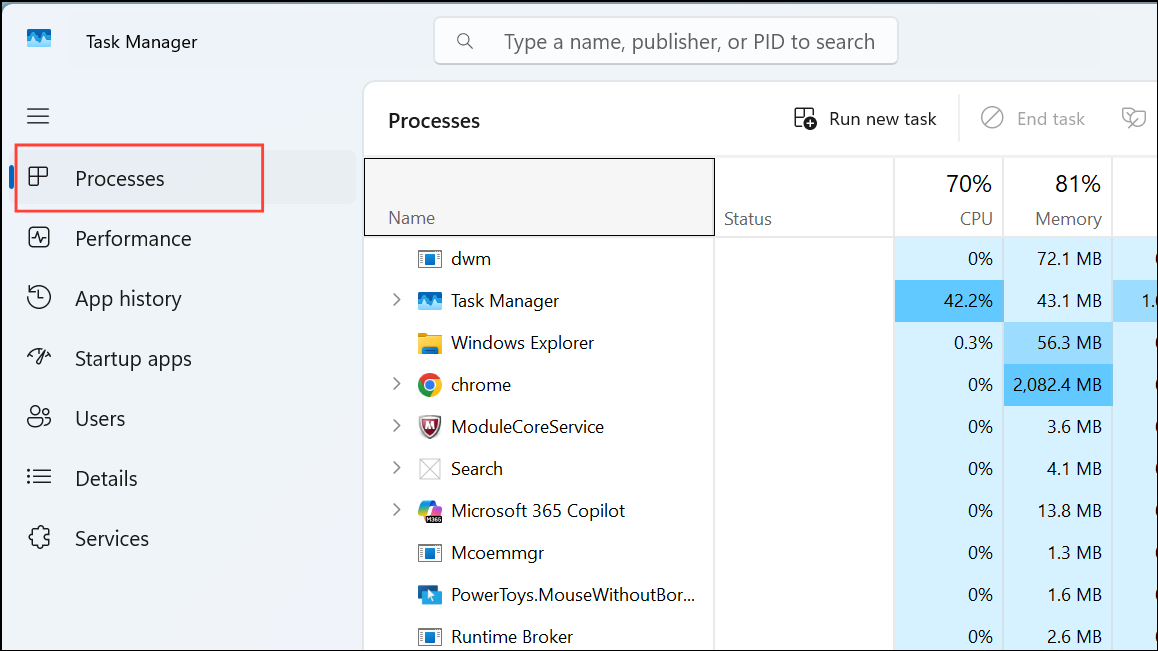Click the Task Manager window title text

click(x=142, y=42)
